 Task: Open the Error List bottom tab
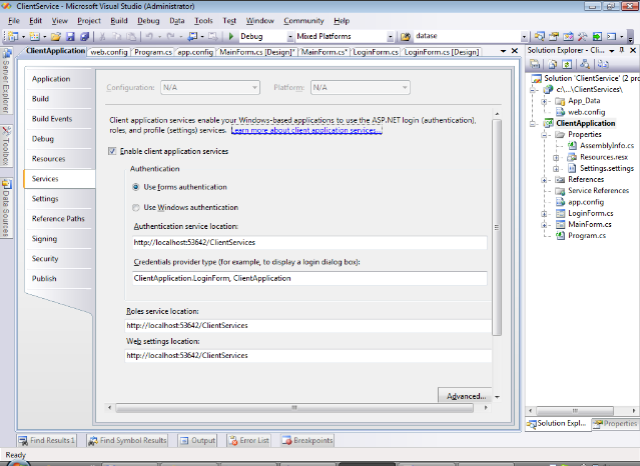point(249,440)
